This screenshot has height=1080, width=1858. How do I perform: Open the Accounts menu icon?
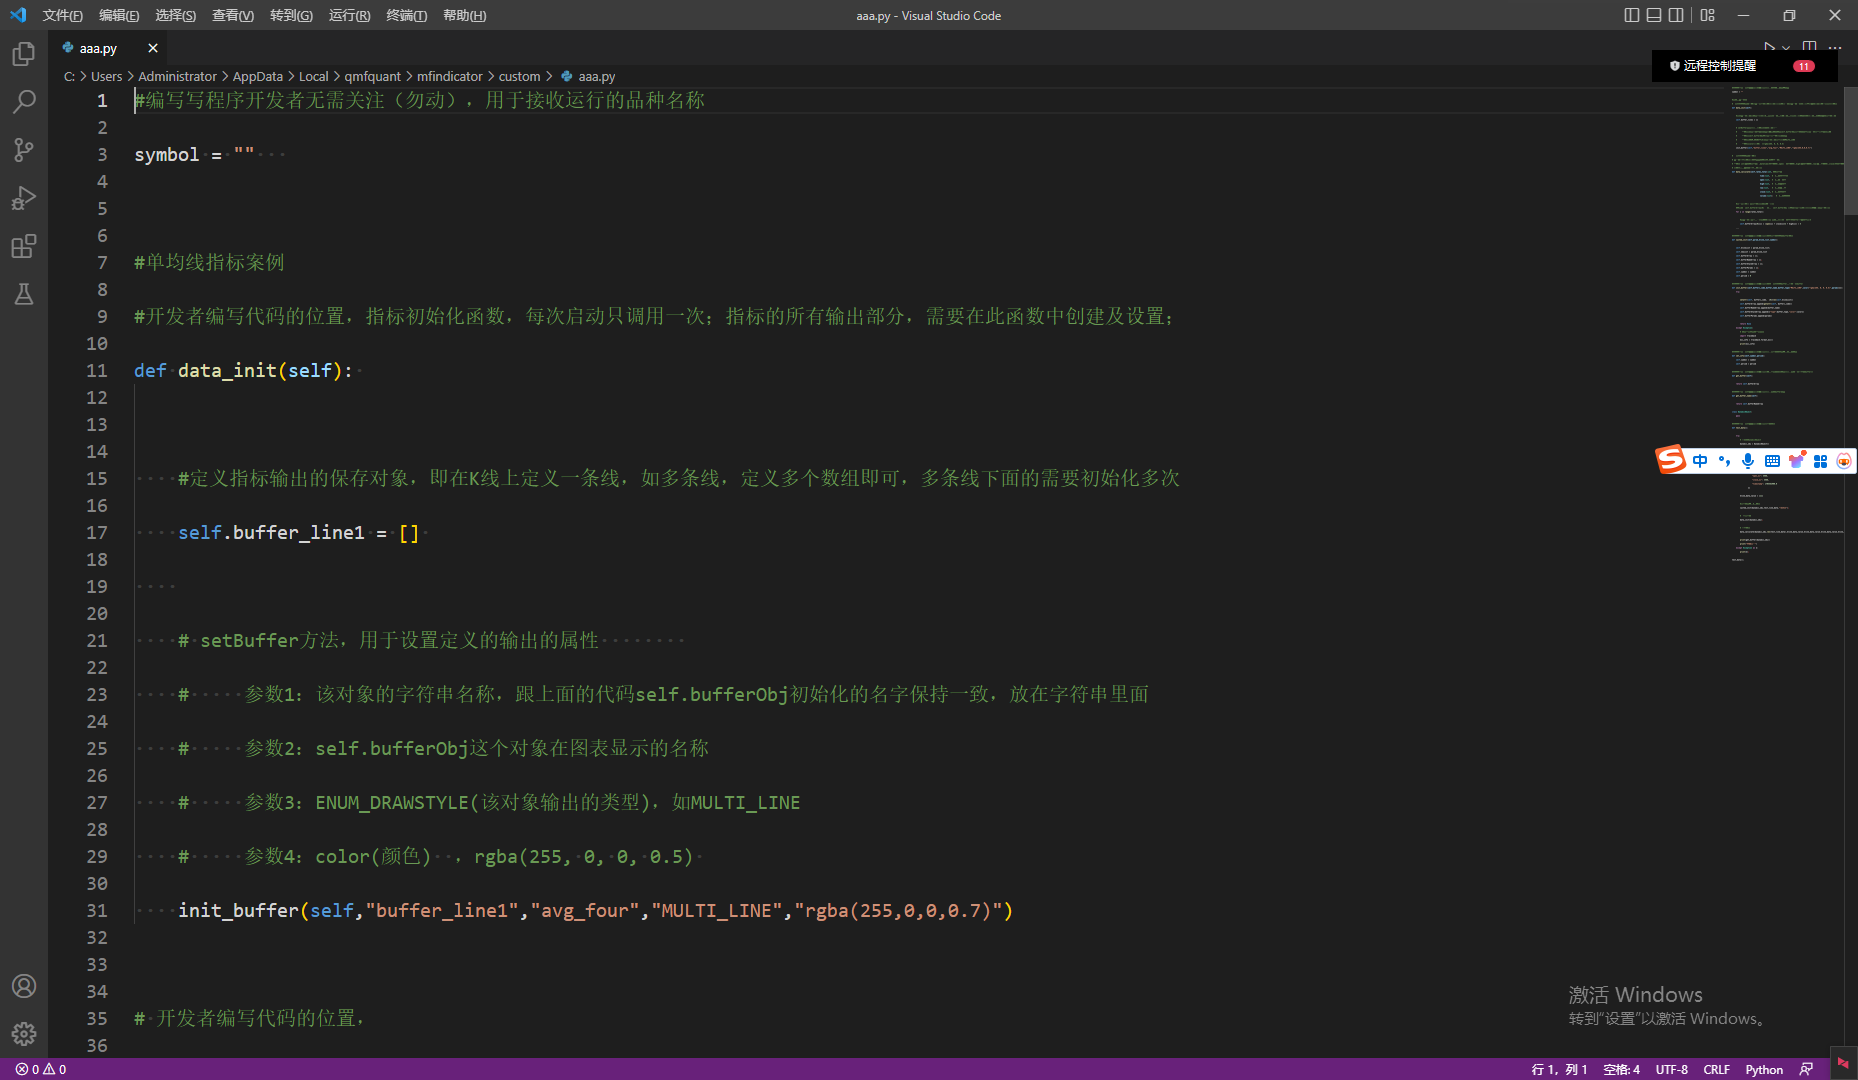[x=24, y=986]
